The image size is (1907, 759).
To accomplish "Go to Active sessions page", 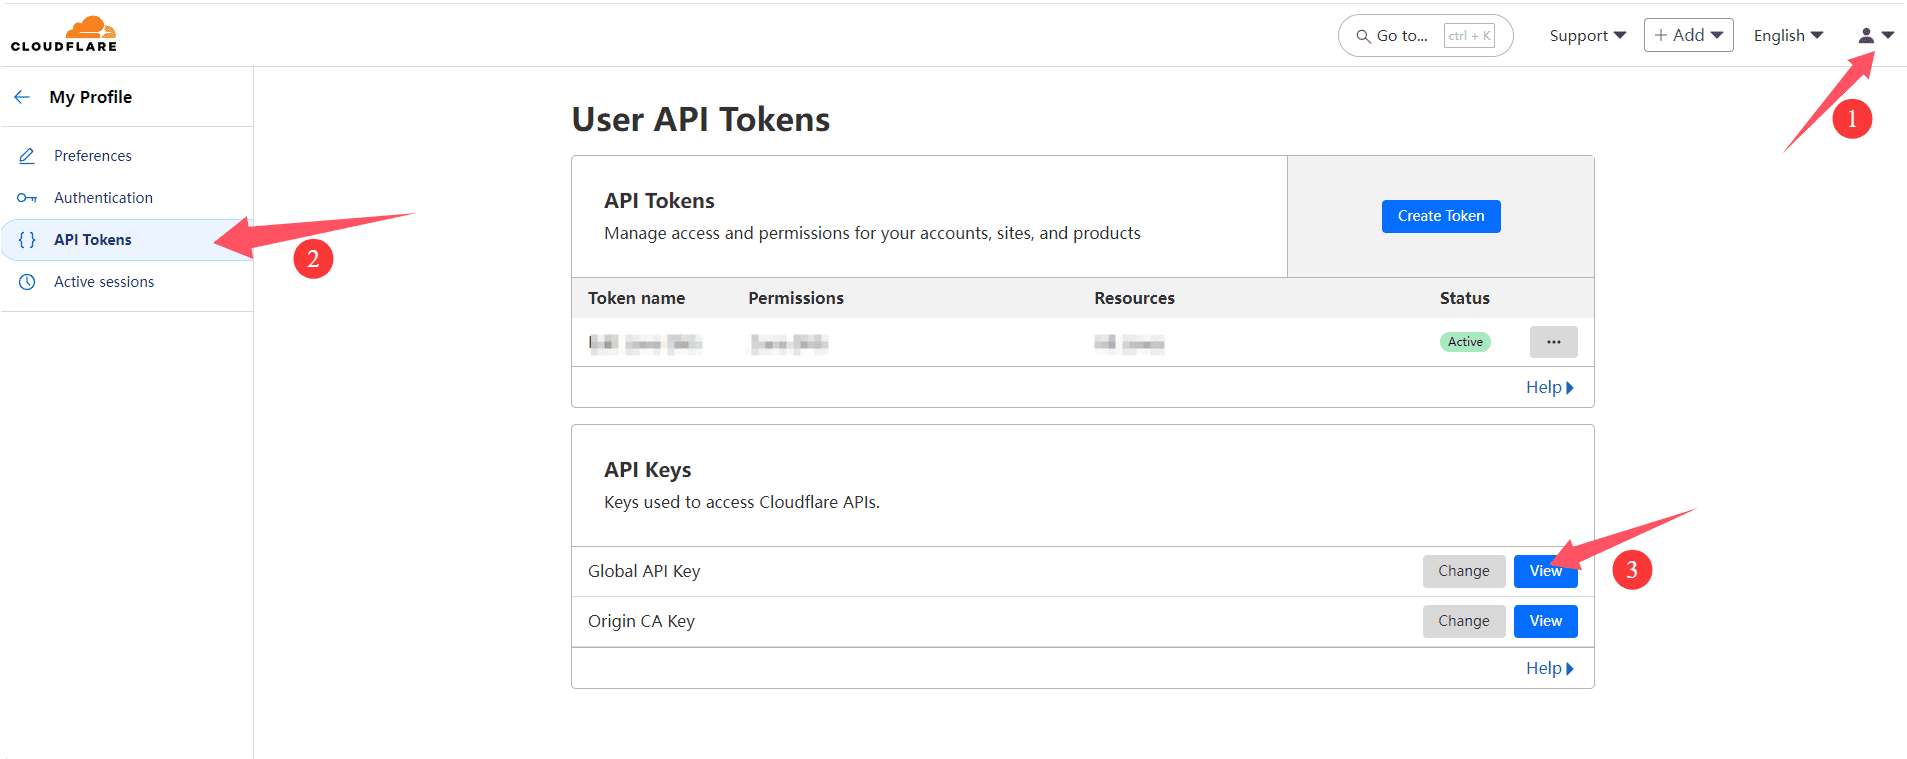I will tap(104, 282).
